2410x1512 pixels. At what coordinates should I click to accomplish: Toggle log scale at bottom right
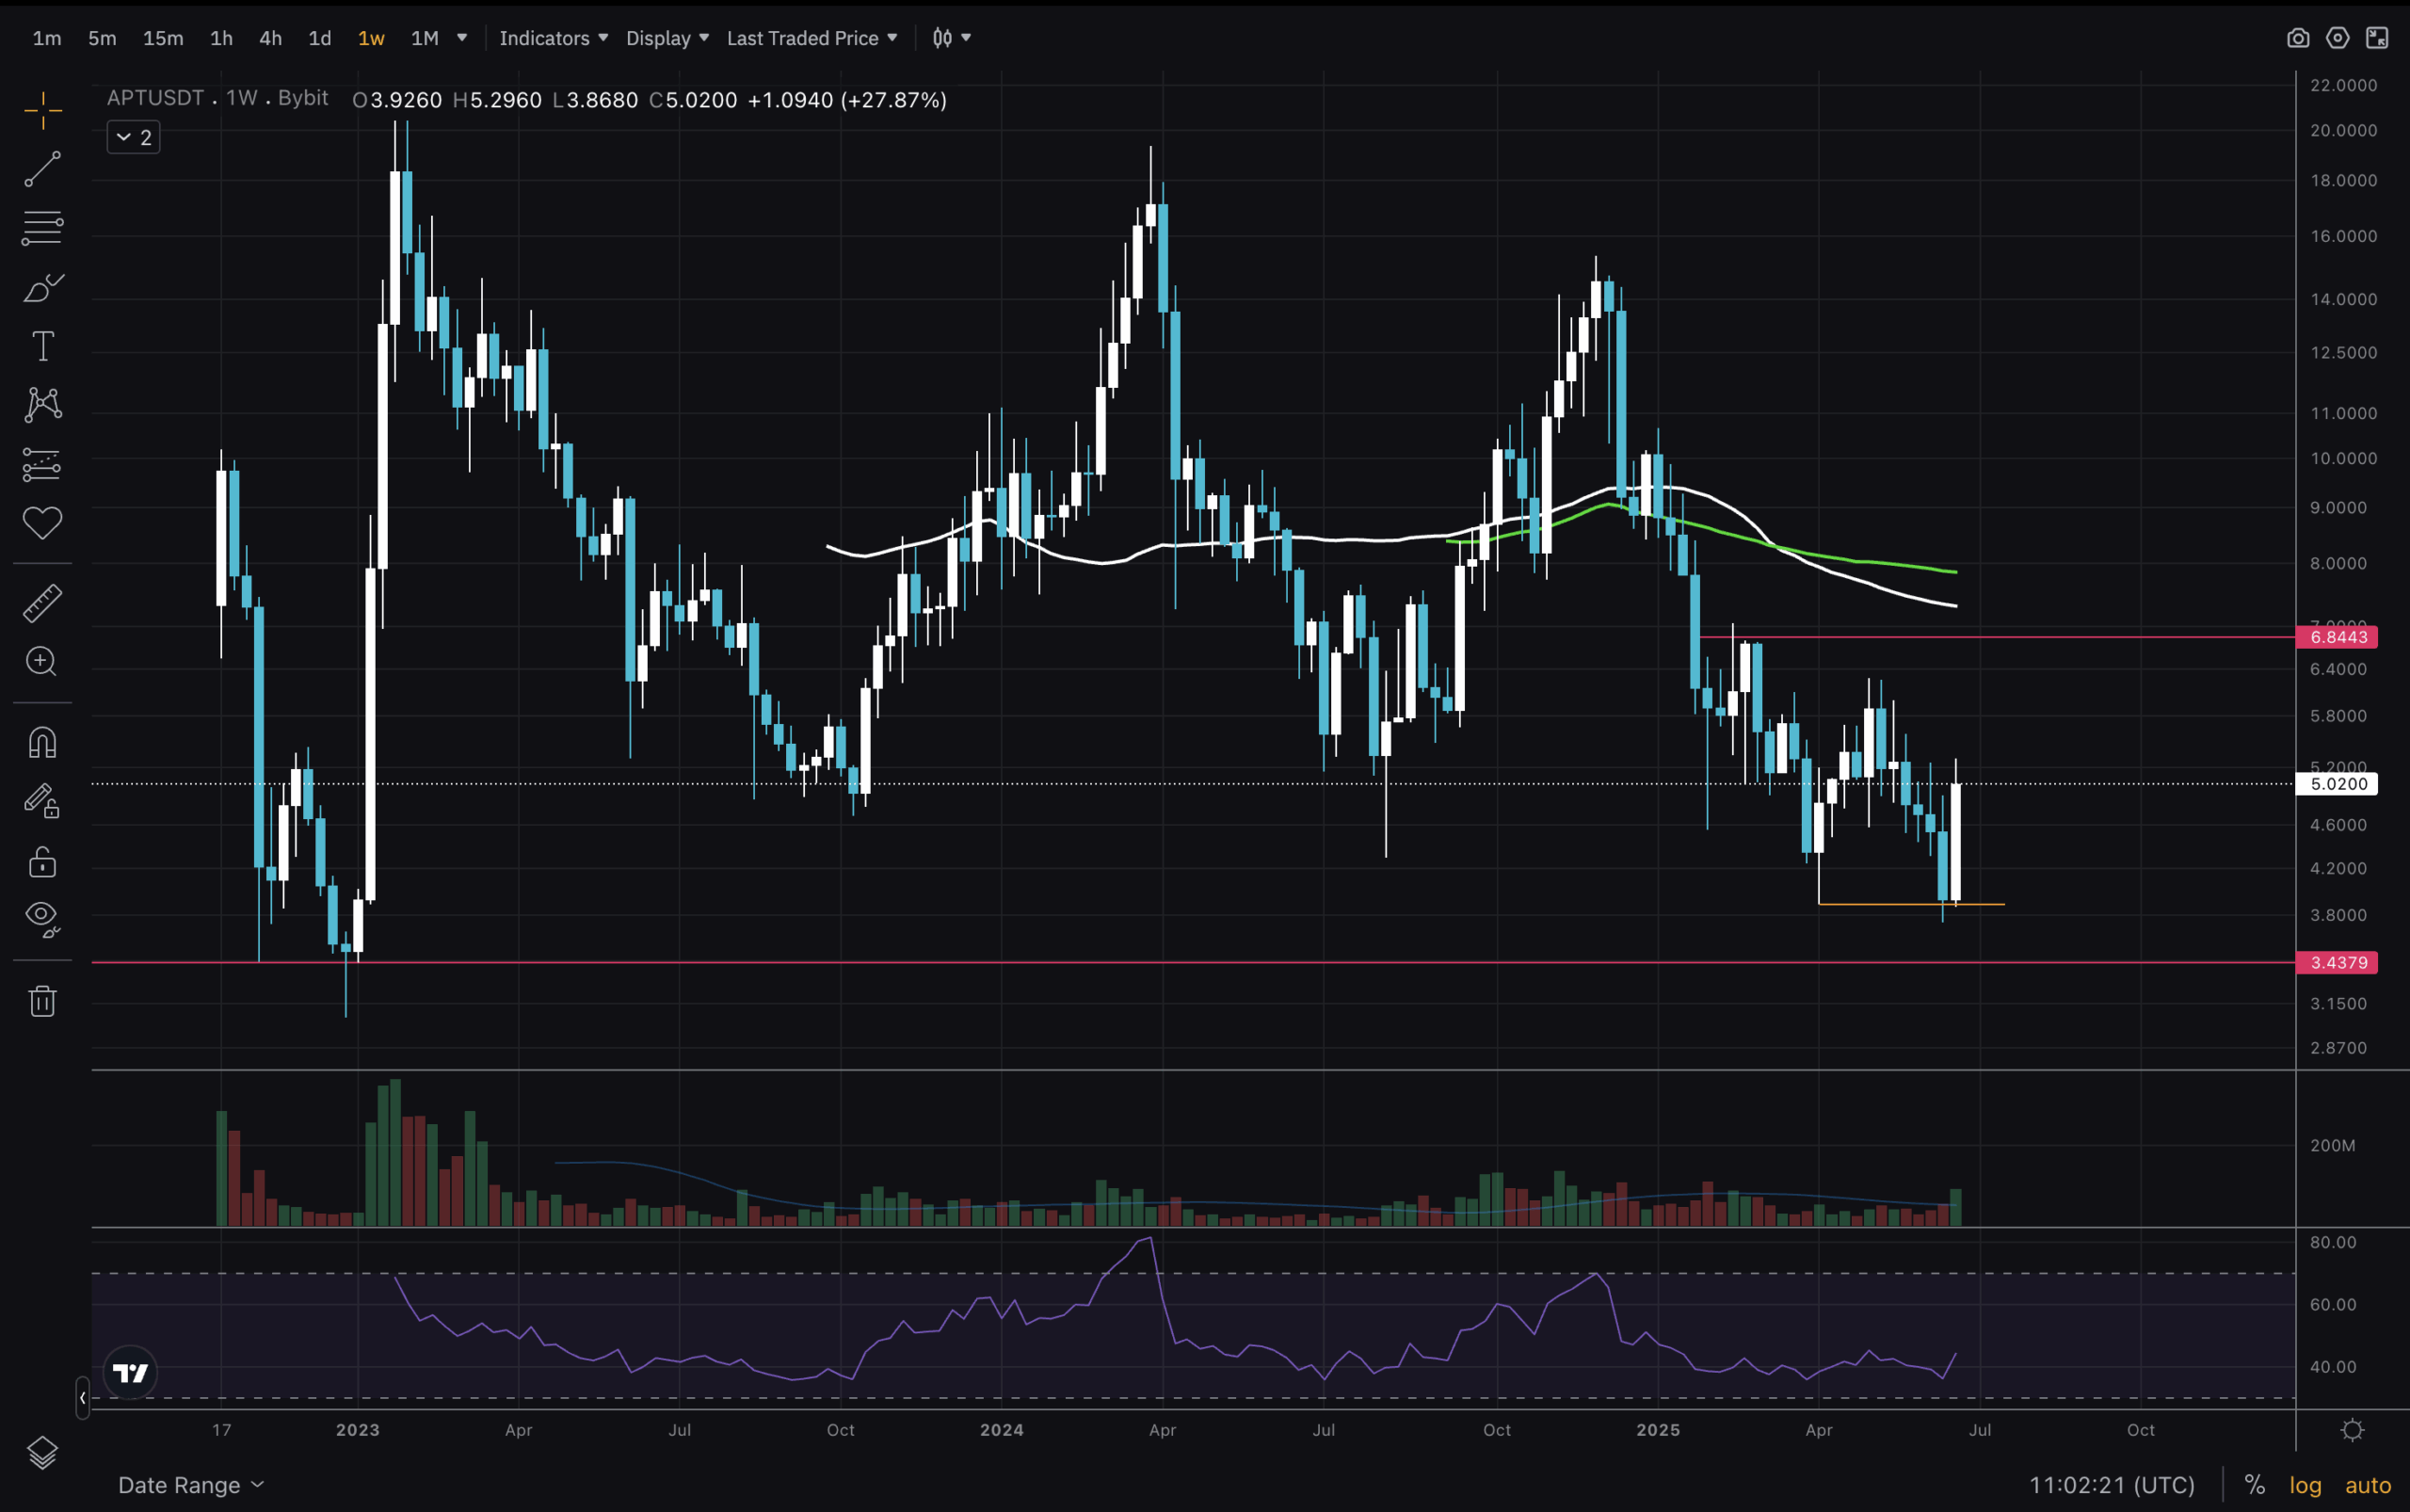(2305, 1485)
